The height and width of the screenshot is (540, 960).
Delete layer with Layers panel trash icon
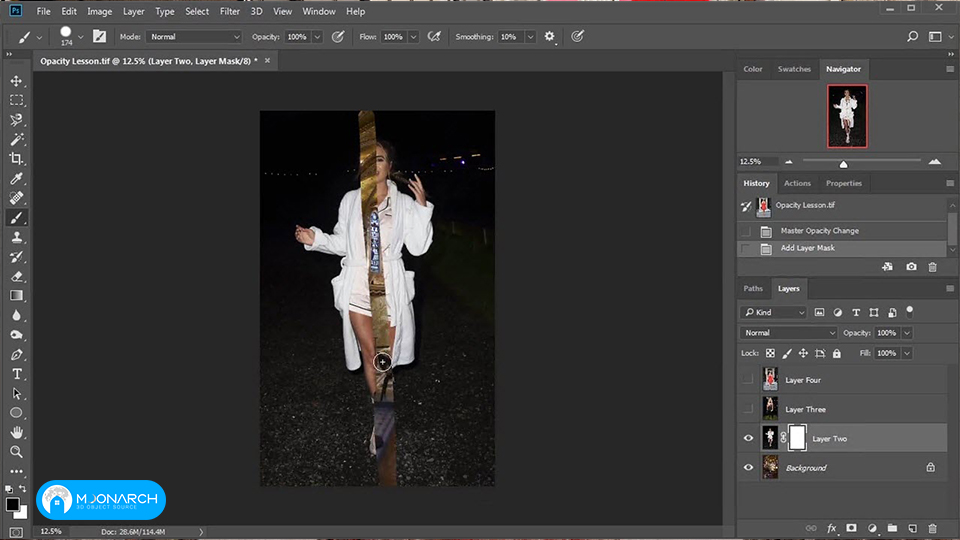click(932, 528)
